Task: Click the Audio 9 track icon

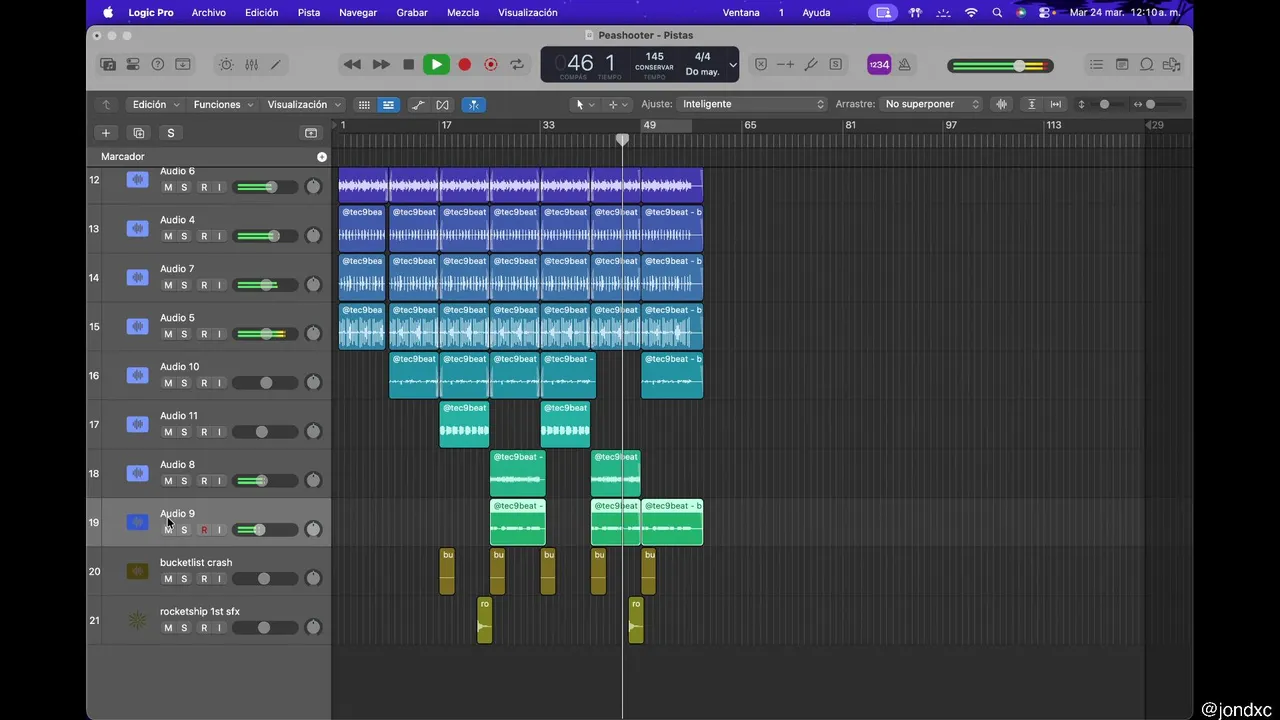Action: click(137, 522)
